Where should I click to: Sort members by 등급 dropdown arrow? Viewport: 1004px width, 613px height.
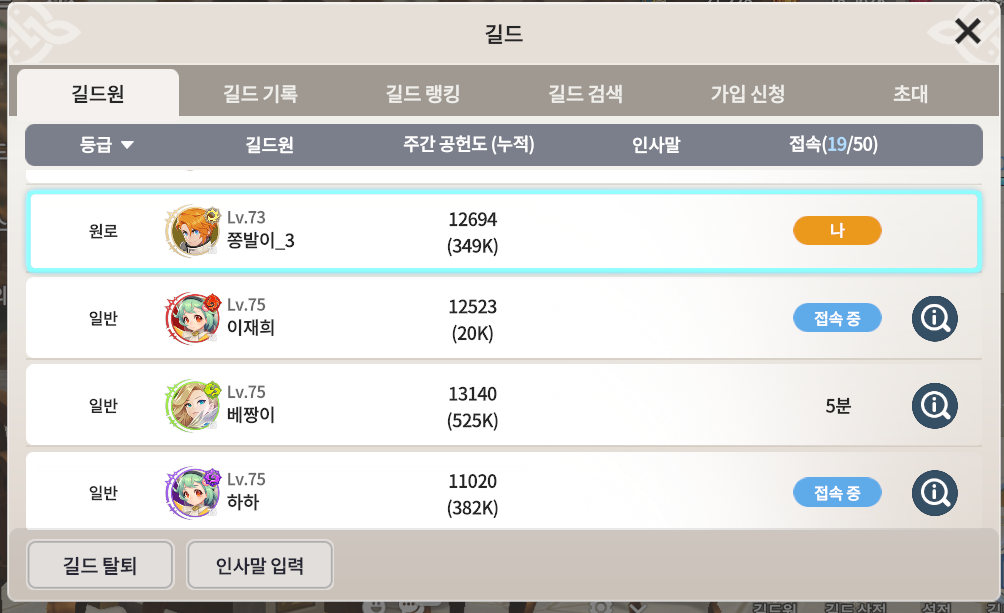click(127, 145)
